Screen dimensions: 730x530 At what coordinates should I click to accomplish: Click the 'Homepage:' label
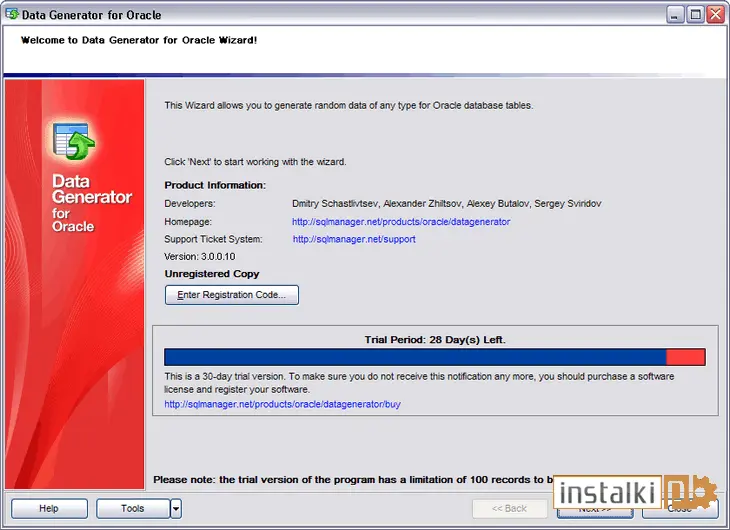[x=188, y=222]
